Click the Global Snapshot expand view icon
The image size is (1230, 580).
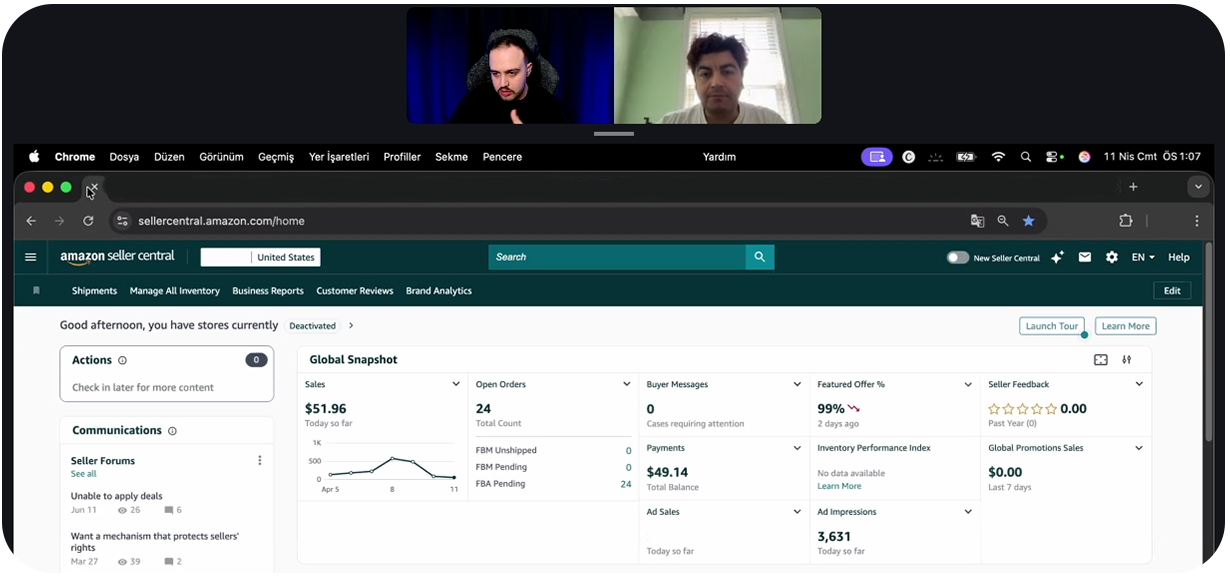click(1101, 360)
